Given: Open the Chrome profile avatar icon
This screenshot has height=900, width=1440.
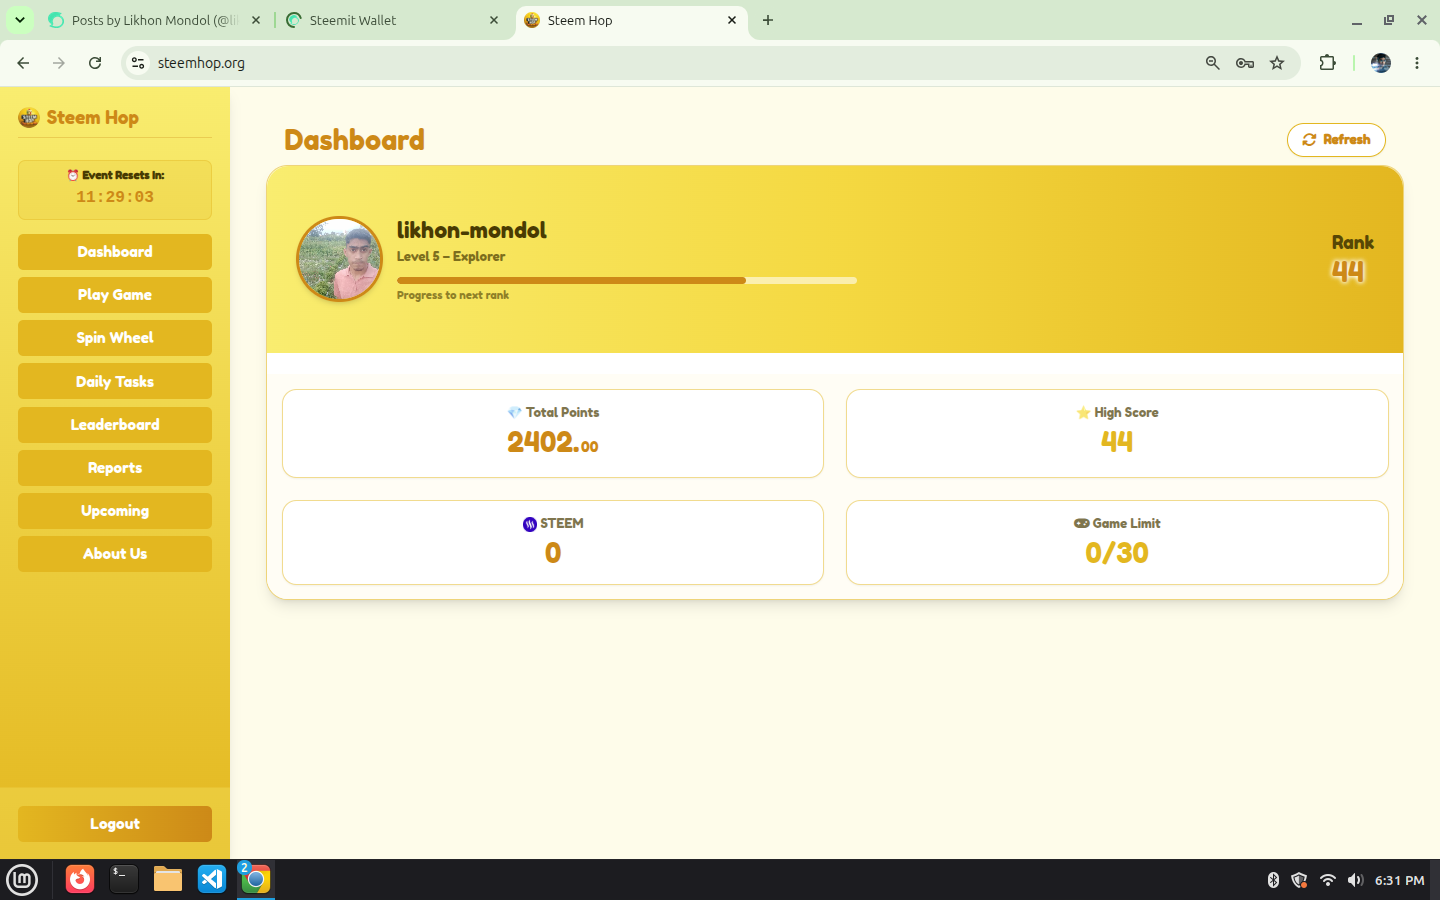Looking at the screenshot, I should click(1381, 63).
